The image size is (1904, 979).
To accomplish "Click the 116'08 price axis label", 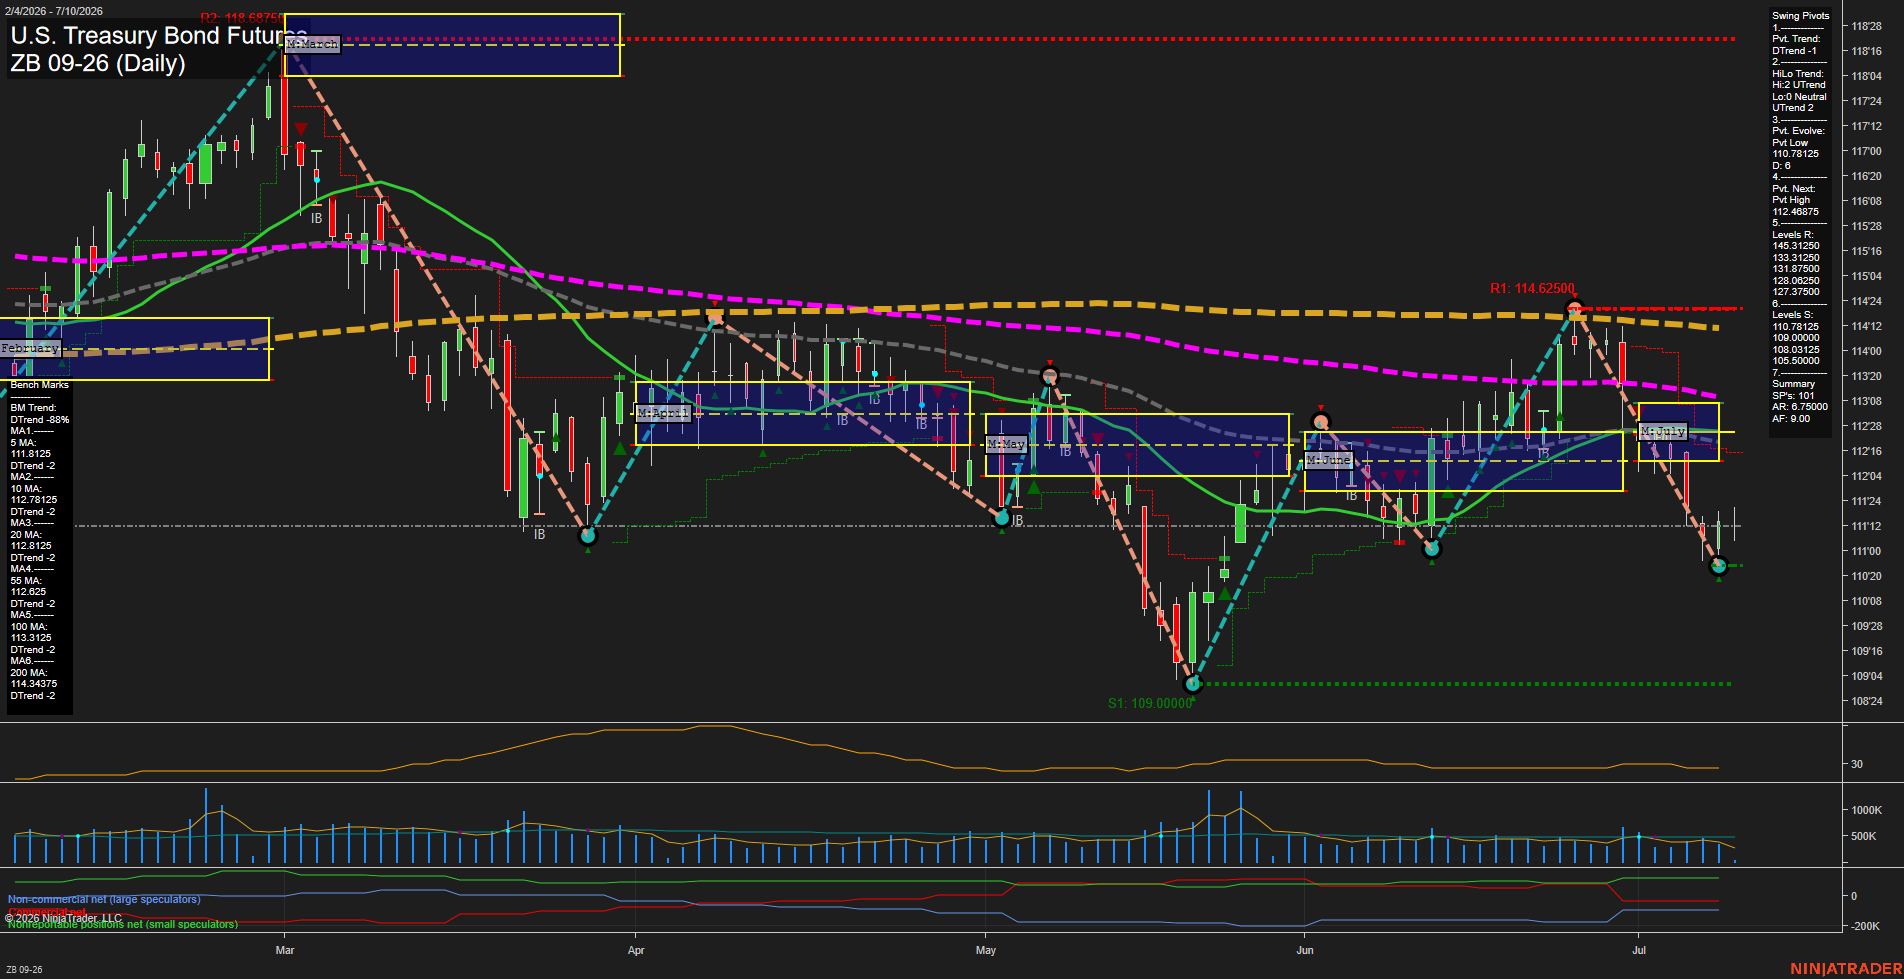I will tap(1867, 202).
